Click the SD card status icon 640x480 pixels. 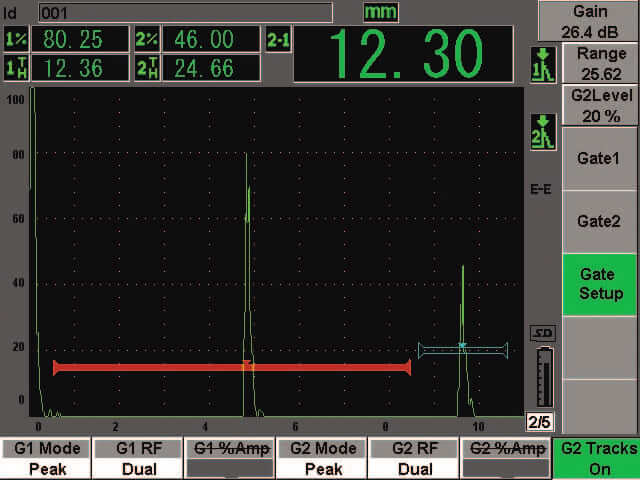[x=539, y=333]
